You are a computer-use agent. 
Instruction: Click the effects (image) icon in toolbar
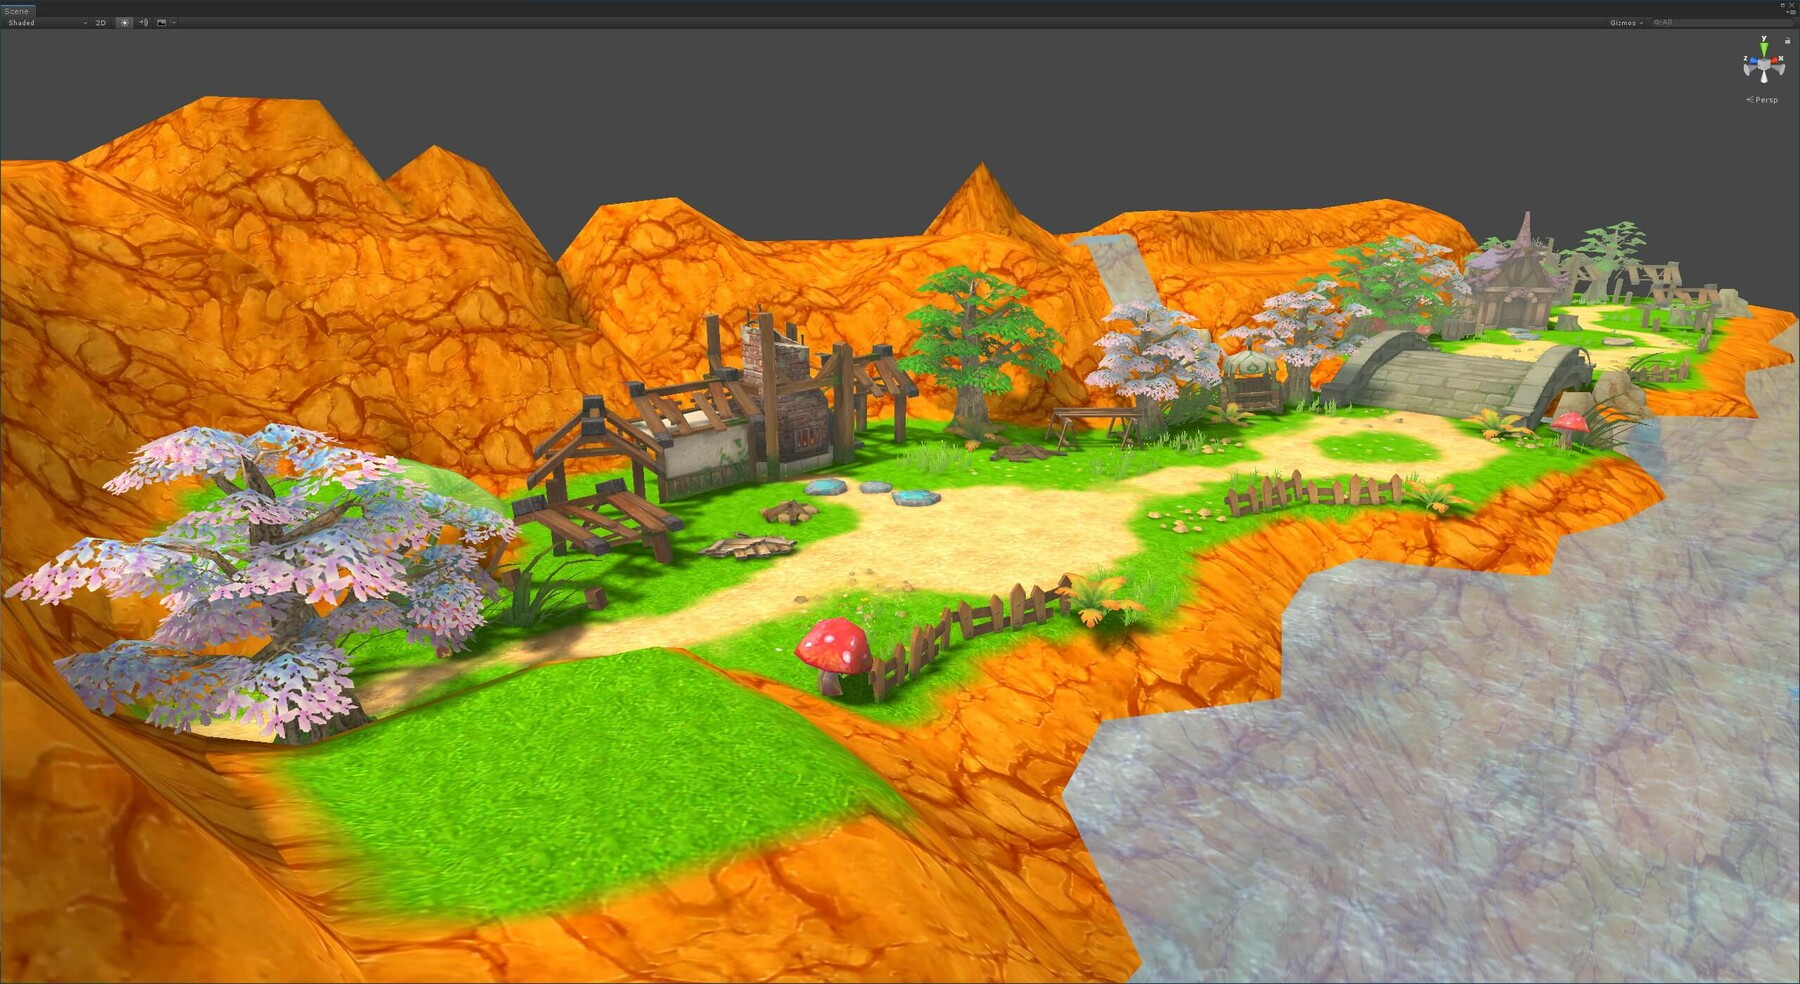pyautogui.click(x=162, y=23)
